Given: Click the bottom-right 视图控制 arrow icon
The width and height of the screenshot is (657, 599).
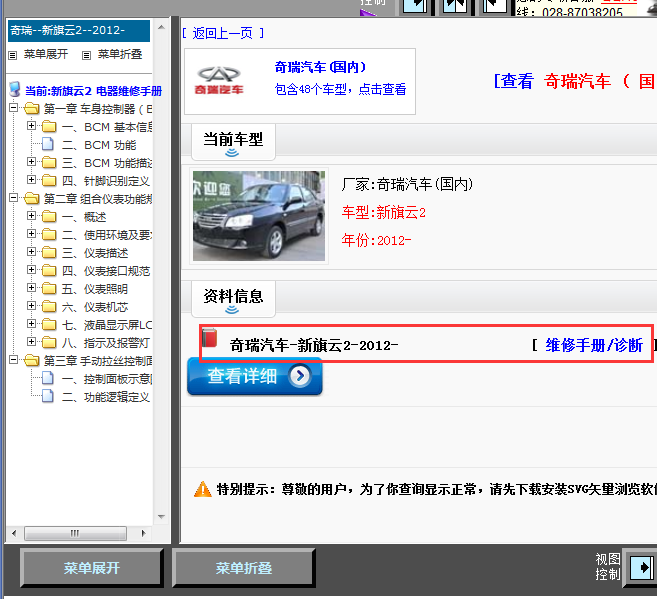Looking at the screenshot, I should tap(642, 568).
